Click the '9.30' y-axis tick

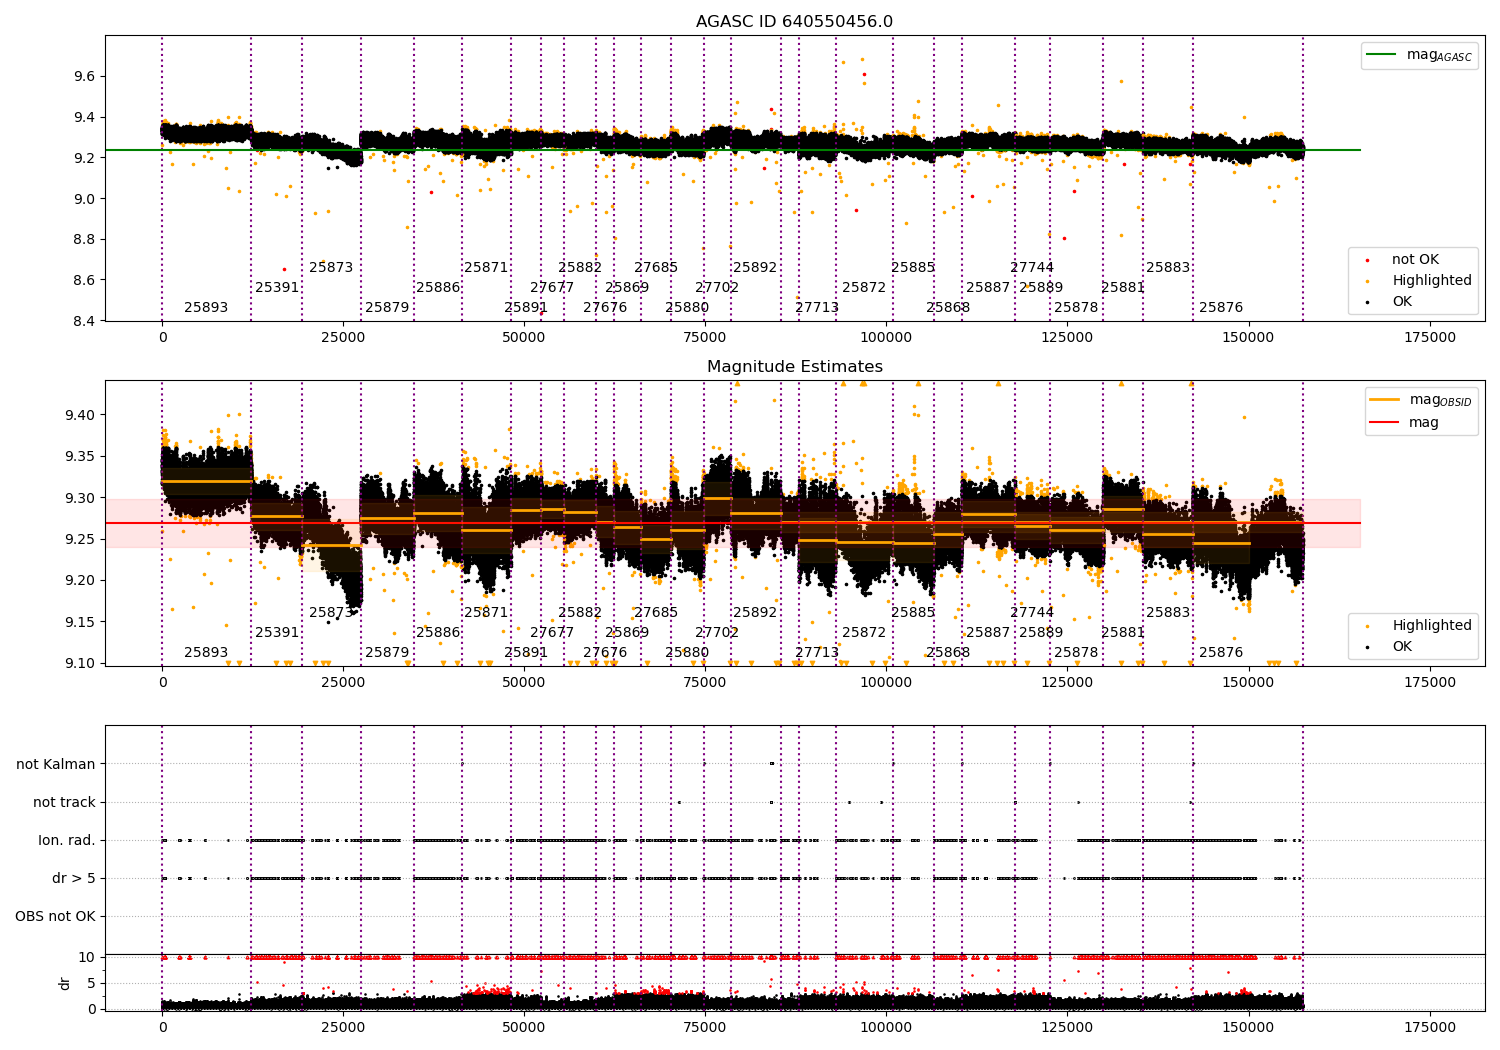click(x=80, y=498)
